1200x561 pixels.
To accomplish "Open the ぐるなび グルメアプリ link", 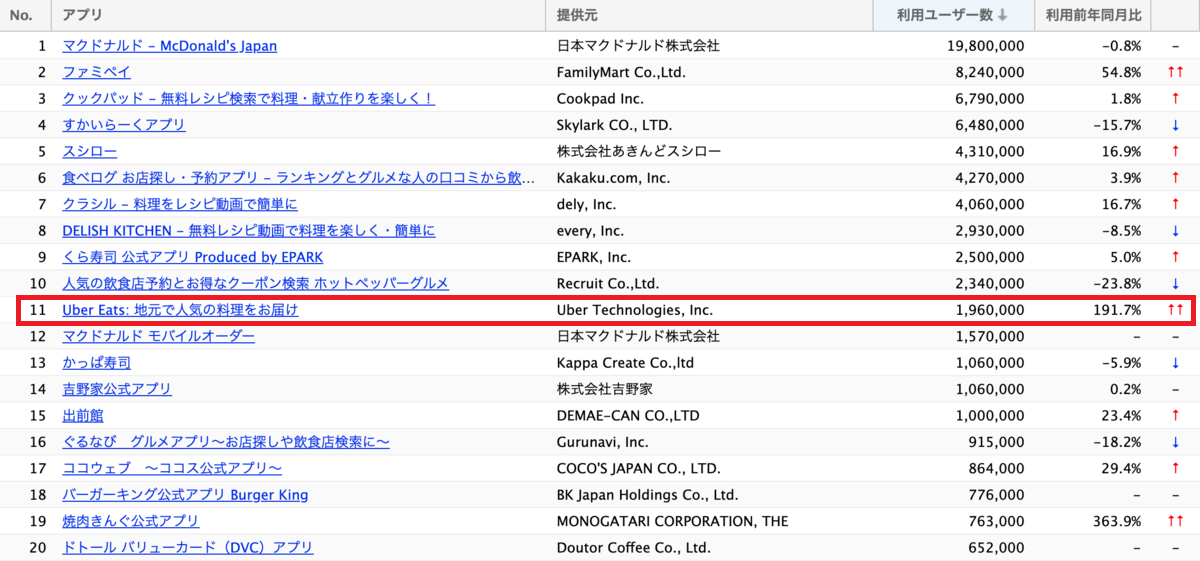I will [x=226, y=442].
